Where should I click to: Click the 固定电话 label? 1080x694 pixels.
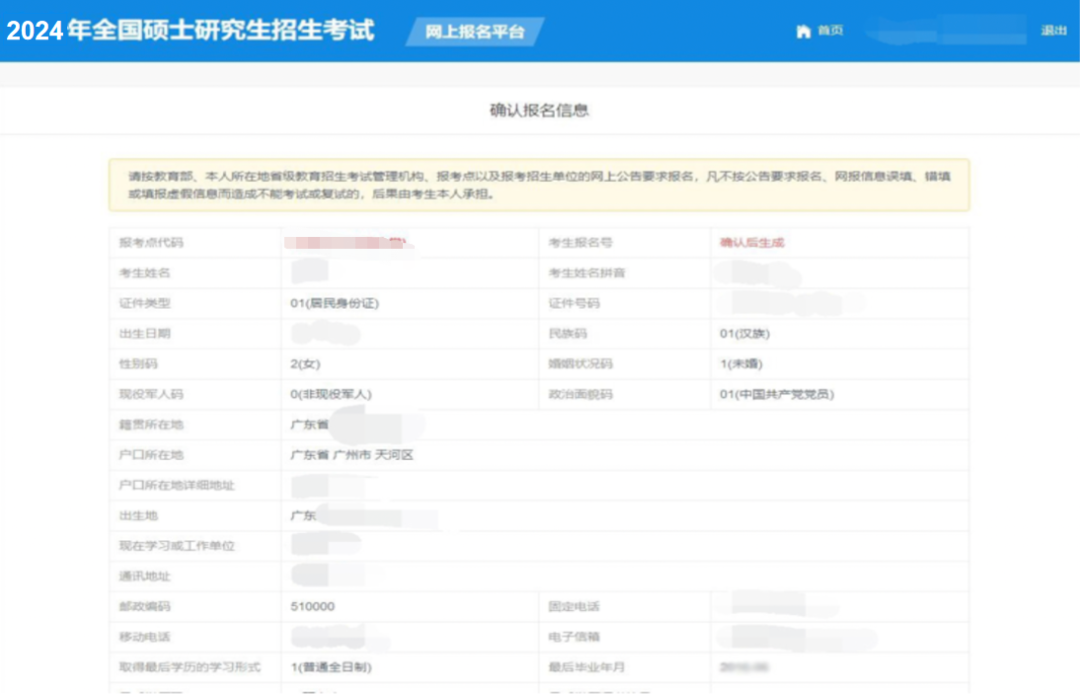click(574, 606)
